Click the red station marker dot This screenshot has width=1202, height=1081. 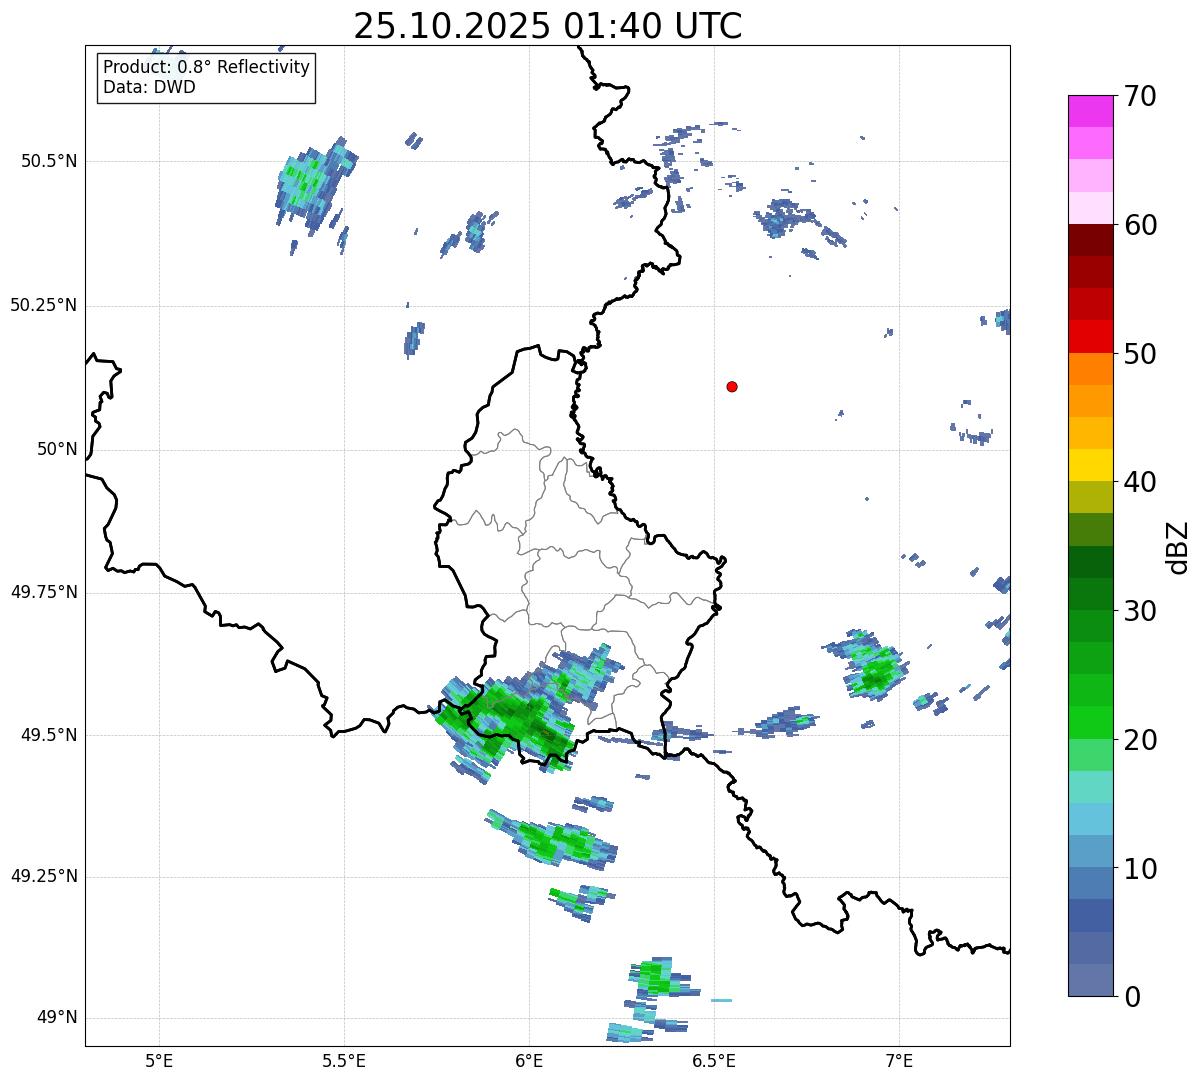pos(732,386)
